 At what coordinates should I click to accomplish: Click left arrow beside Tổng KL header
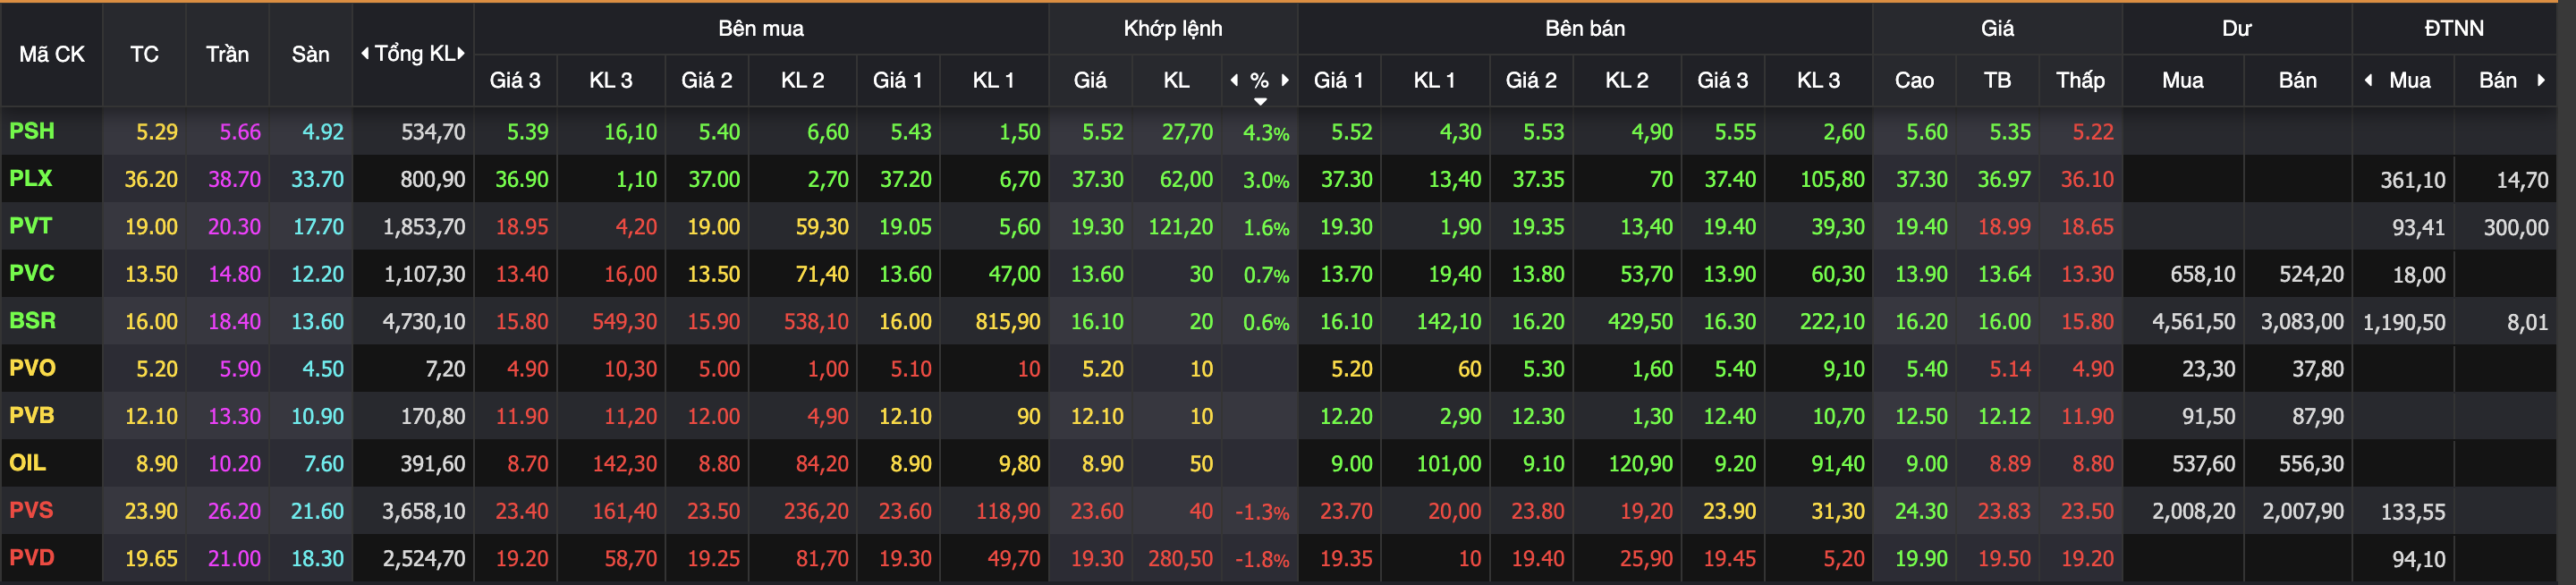click(x=365, y=54)
